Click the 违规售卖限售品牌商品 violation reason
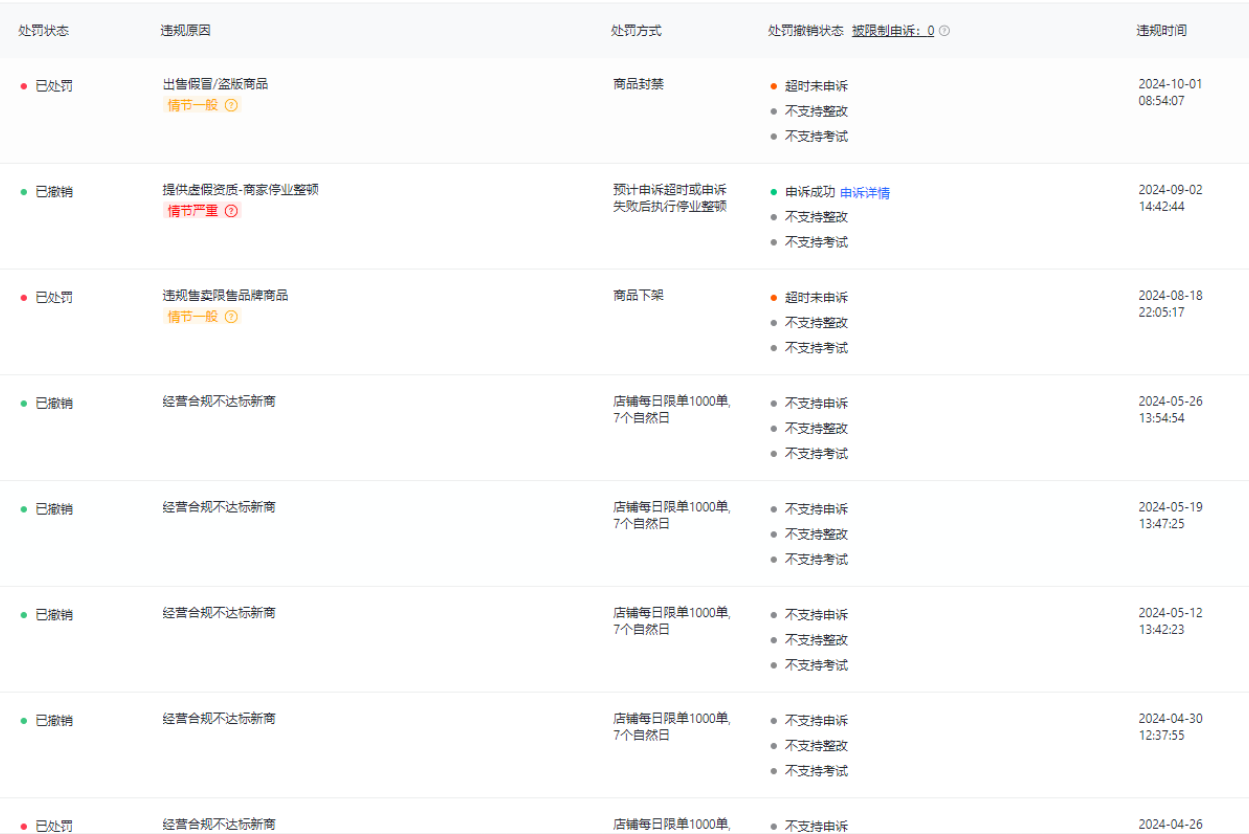1249x834 pixels. click(x=225, y=296)
